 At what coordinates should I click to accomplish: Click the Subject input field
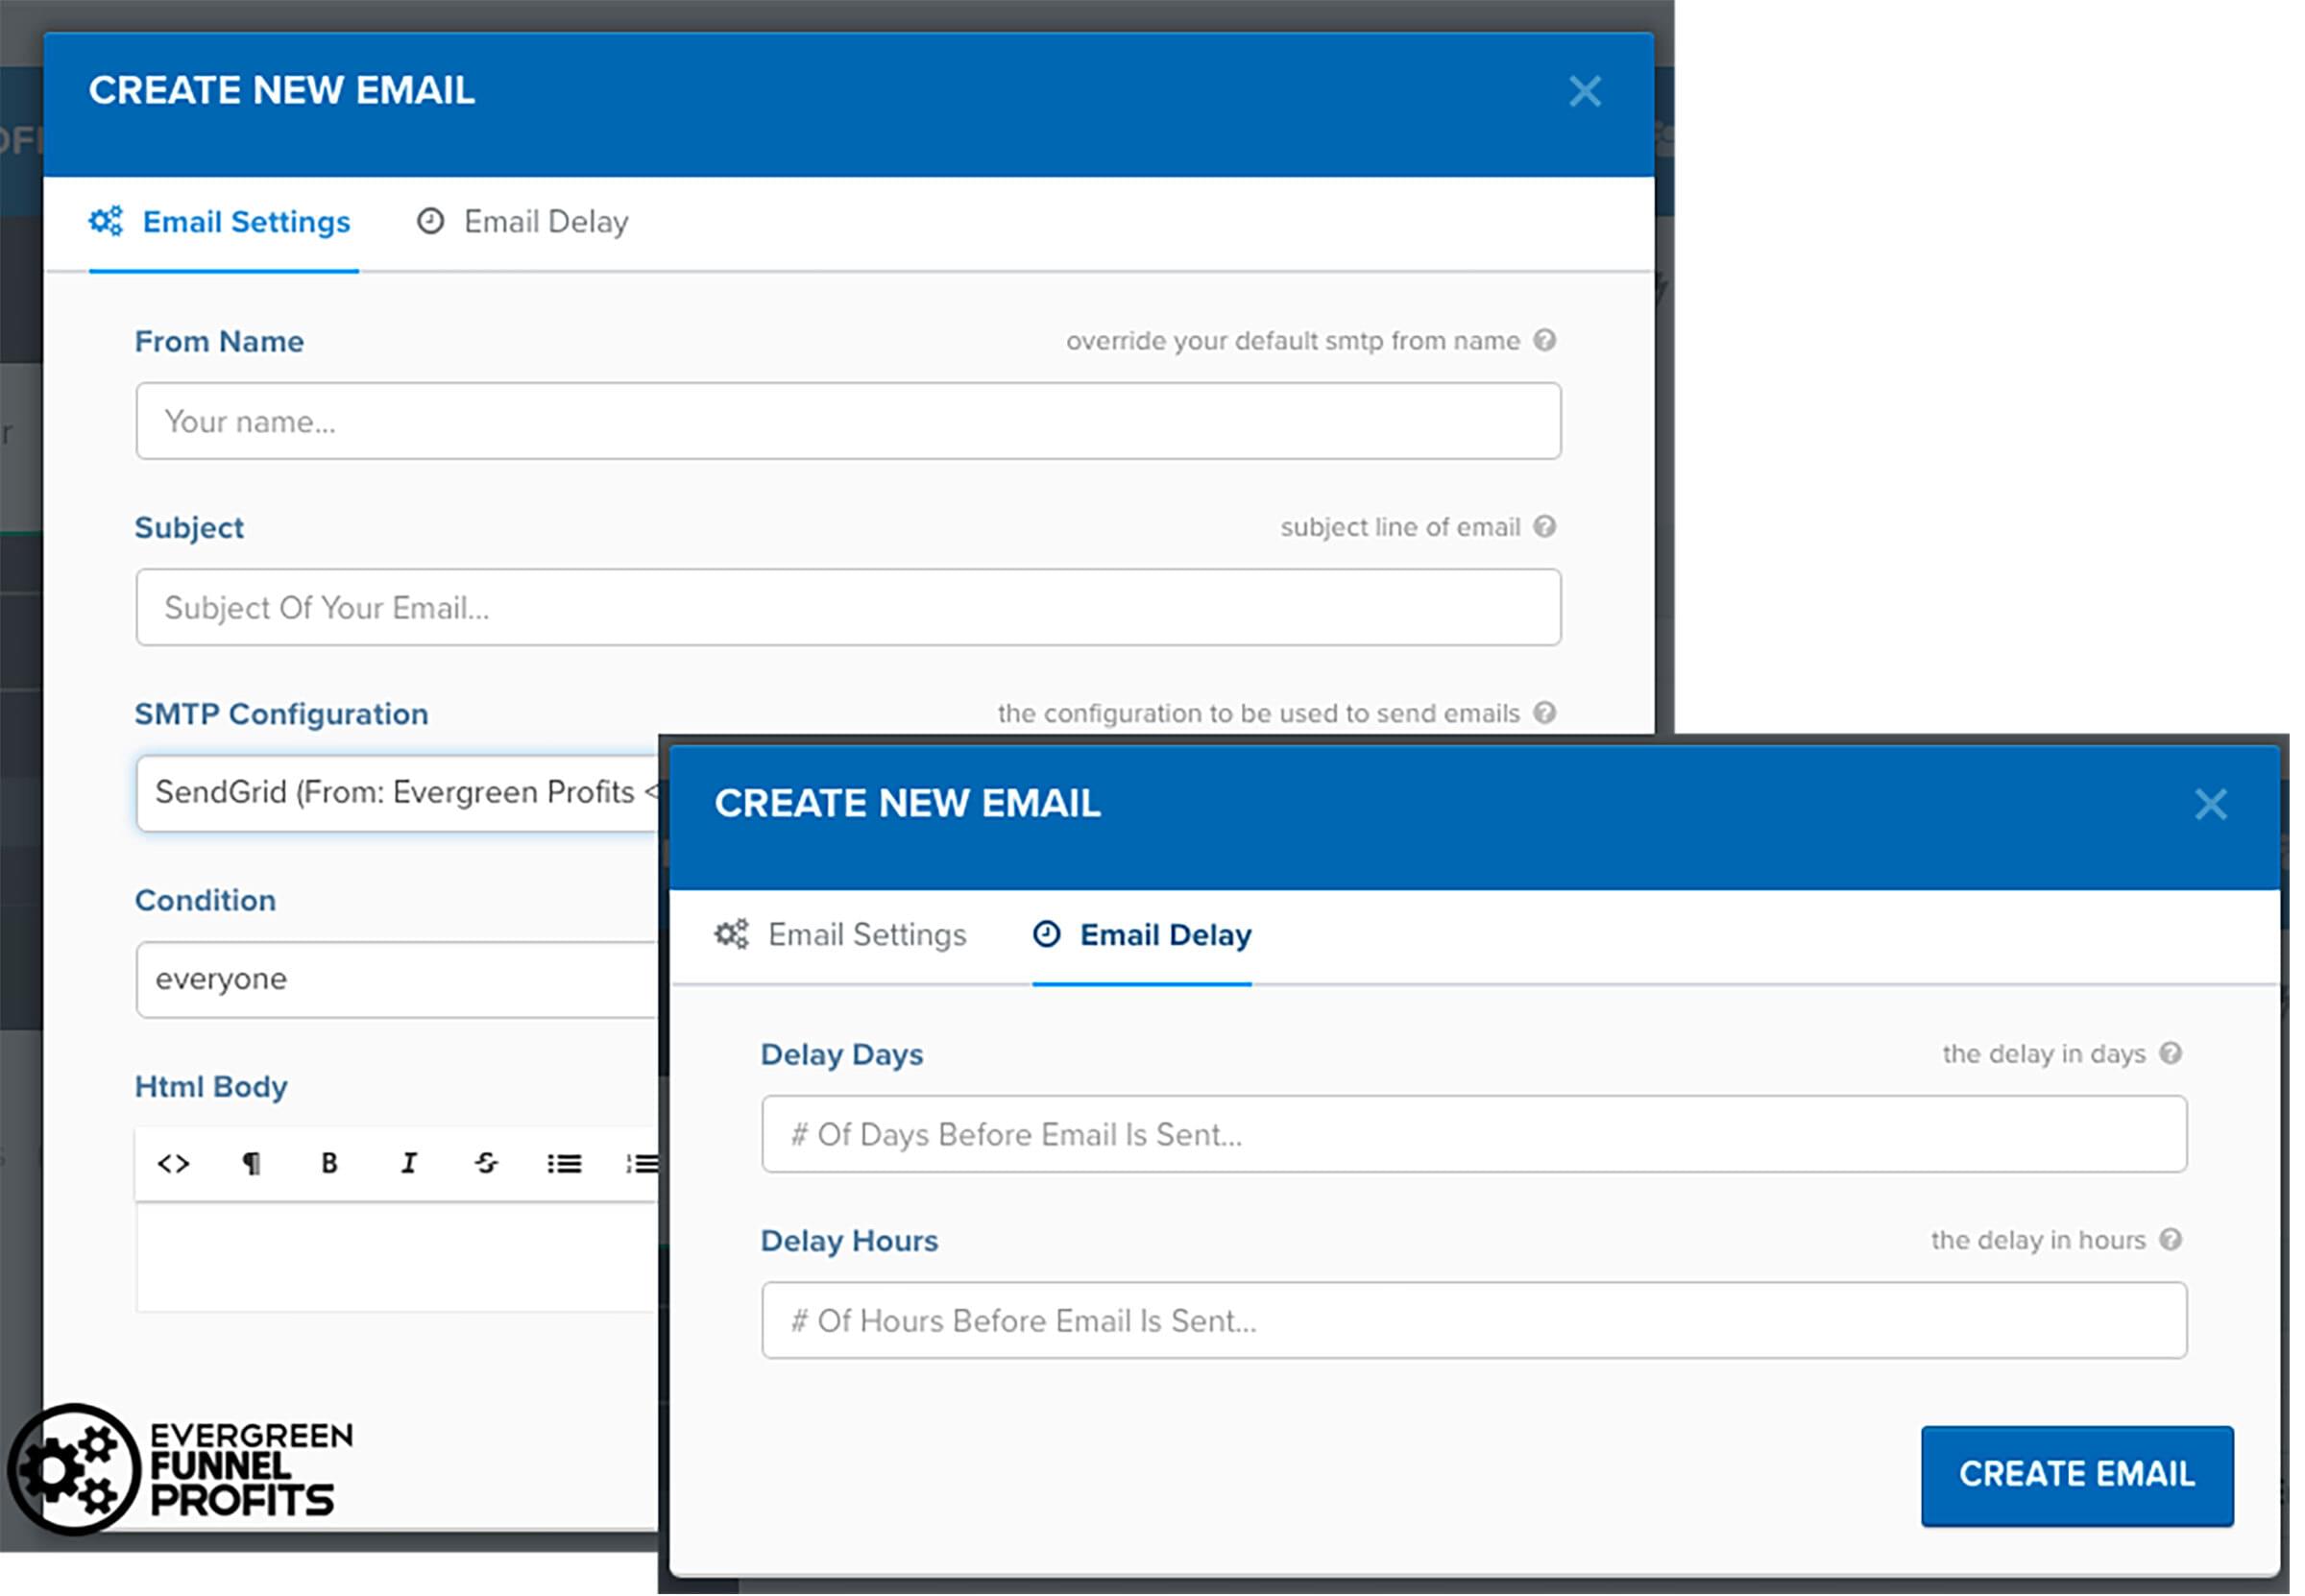point(848,608)
